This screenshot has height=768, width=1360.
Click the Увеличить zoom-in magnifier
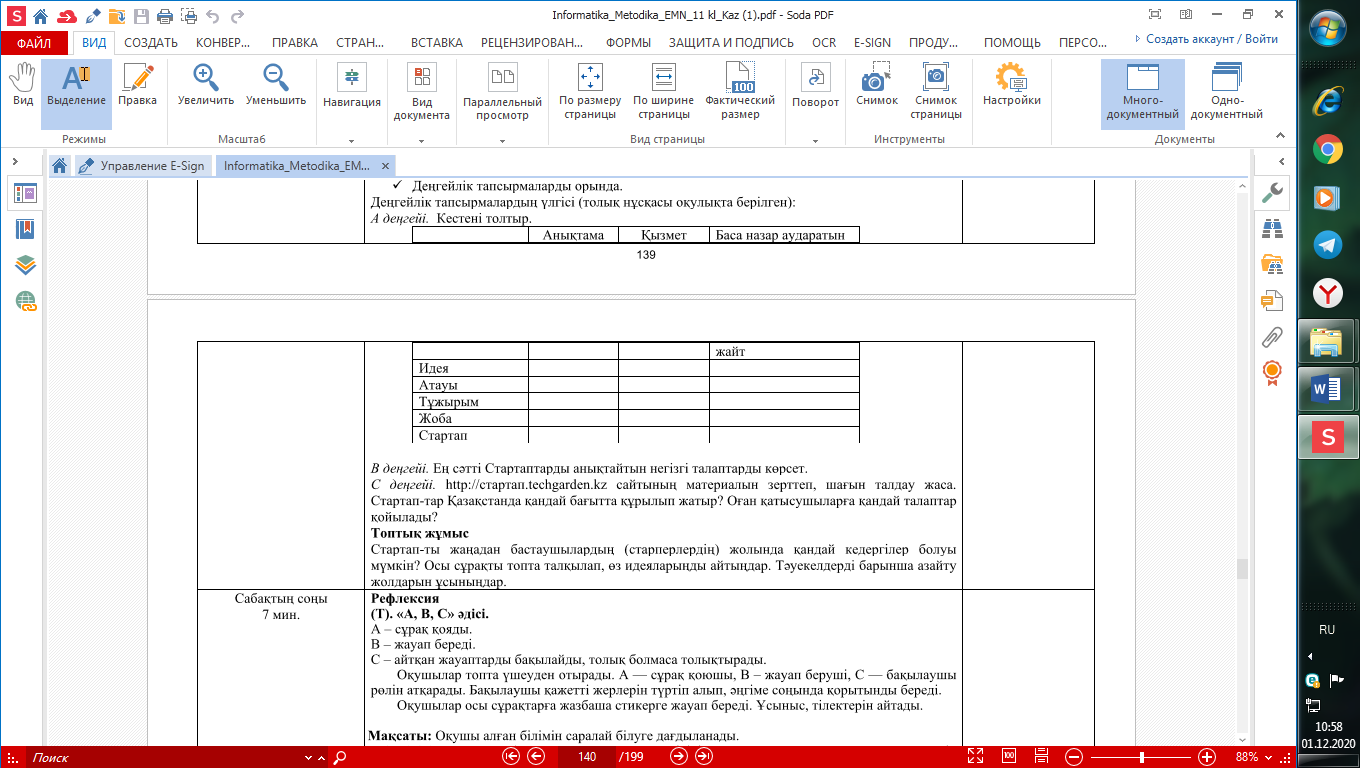pyautogui.click(x=206, y=85)
